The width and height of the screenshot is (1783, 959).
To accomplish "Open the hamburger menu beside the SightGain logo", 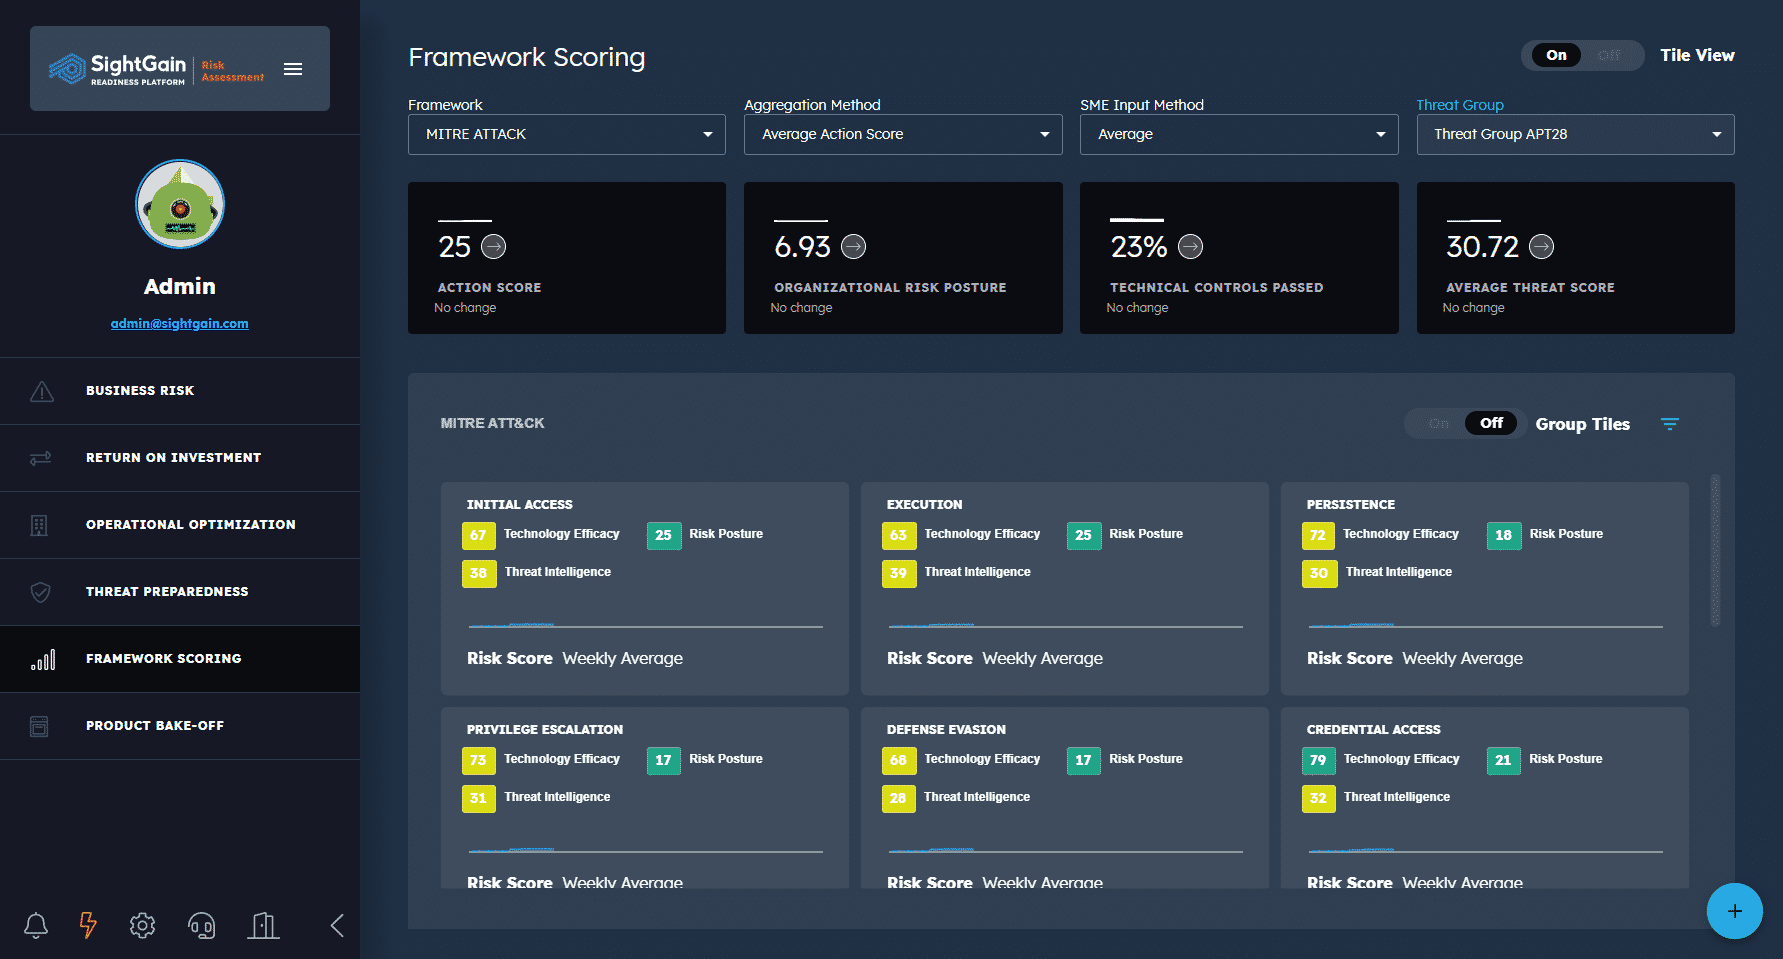I will (x=293, y=69).
